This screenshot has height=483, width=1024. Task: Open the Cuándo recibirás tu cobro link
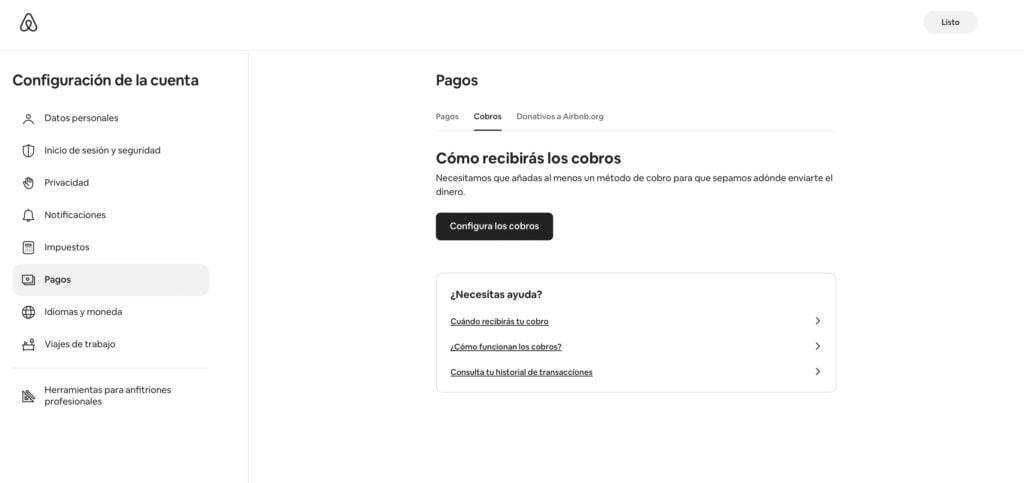point(499,322)
